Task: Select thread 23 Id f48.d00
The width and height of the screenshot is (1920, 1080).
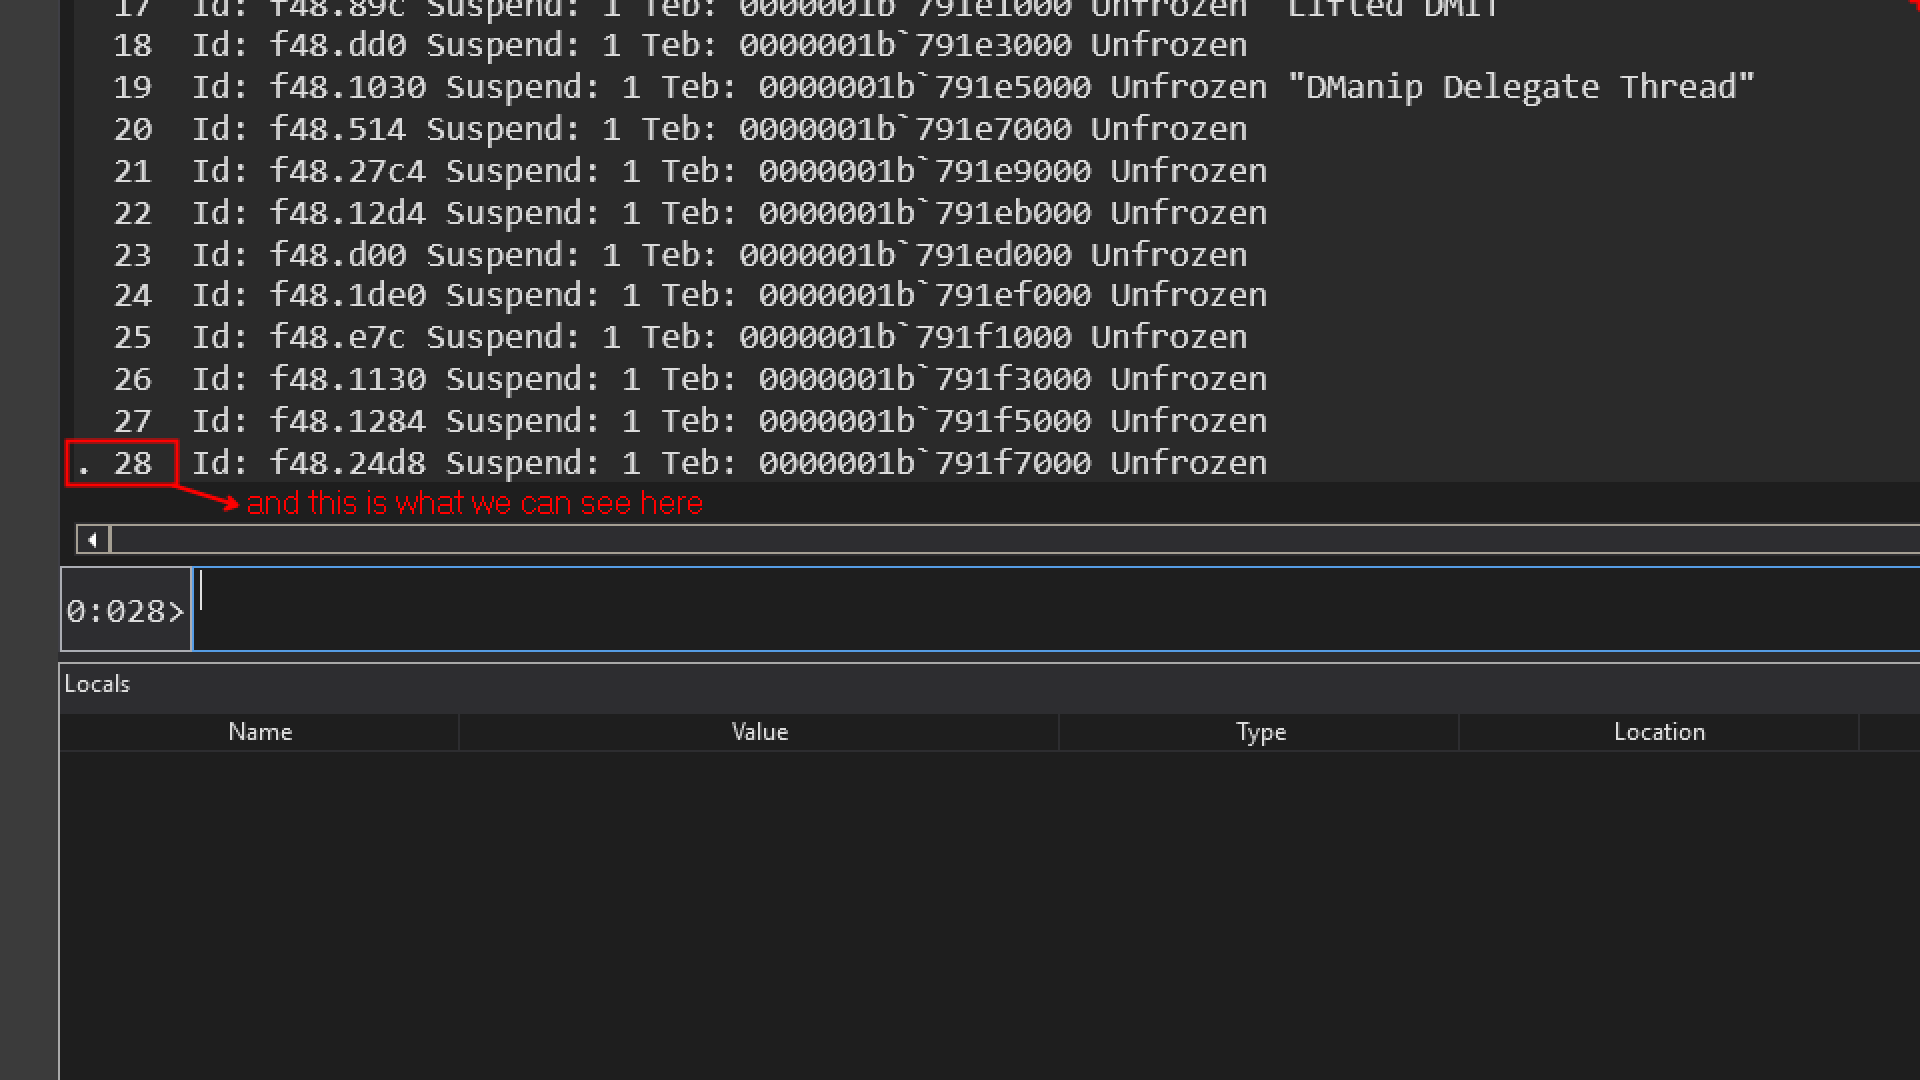Action: point(338,255)
